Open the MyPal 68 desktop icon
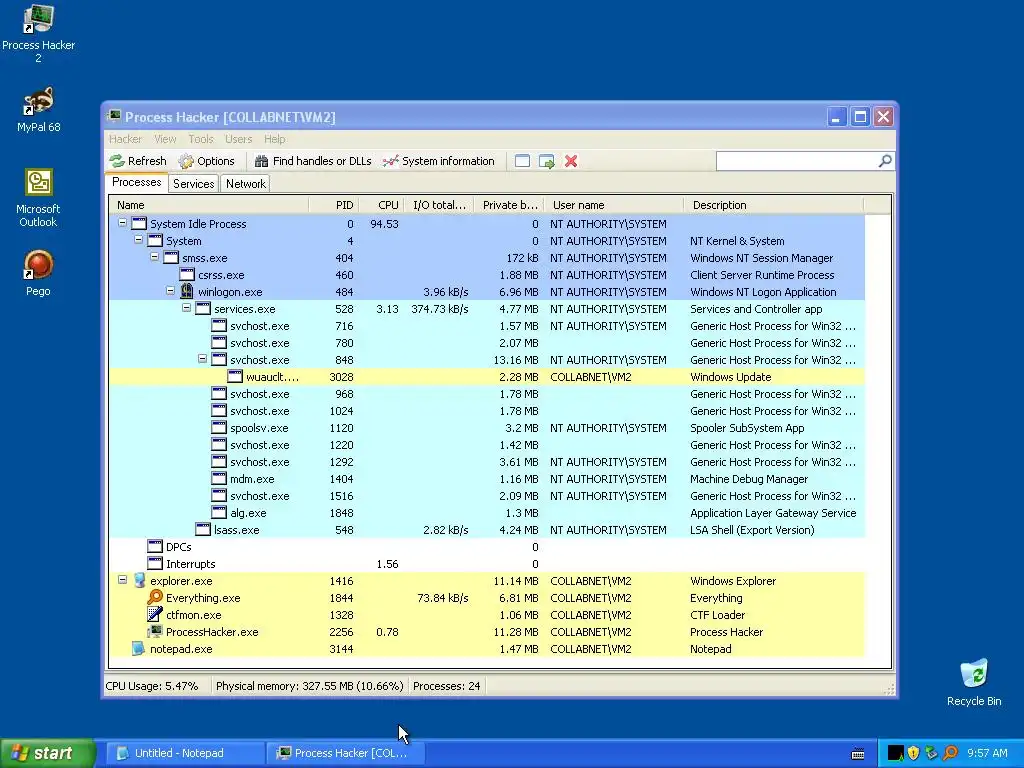The width and height of the screenshot is (1024, 768). pos(38,110)
